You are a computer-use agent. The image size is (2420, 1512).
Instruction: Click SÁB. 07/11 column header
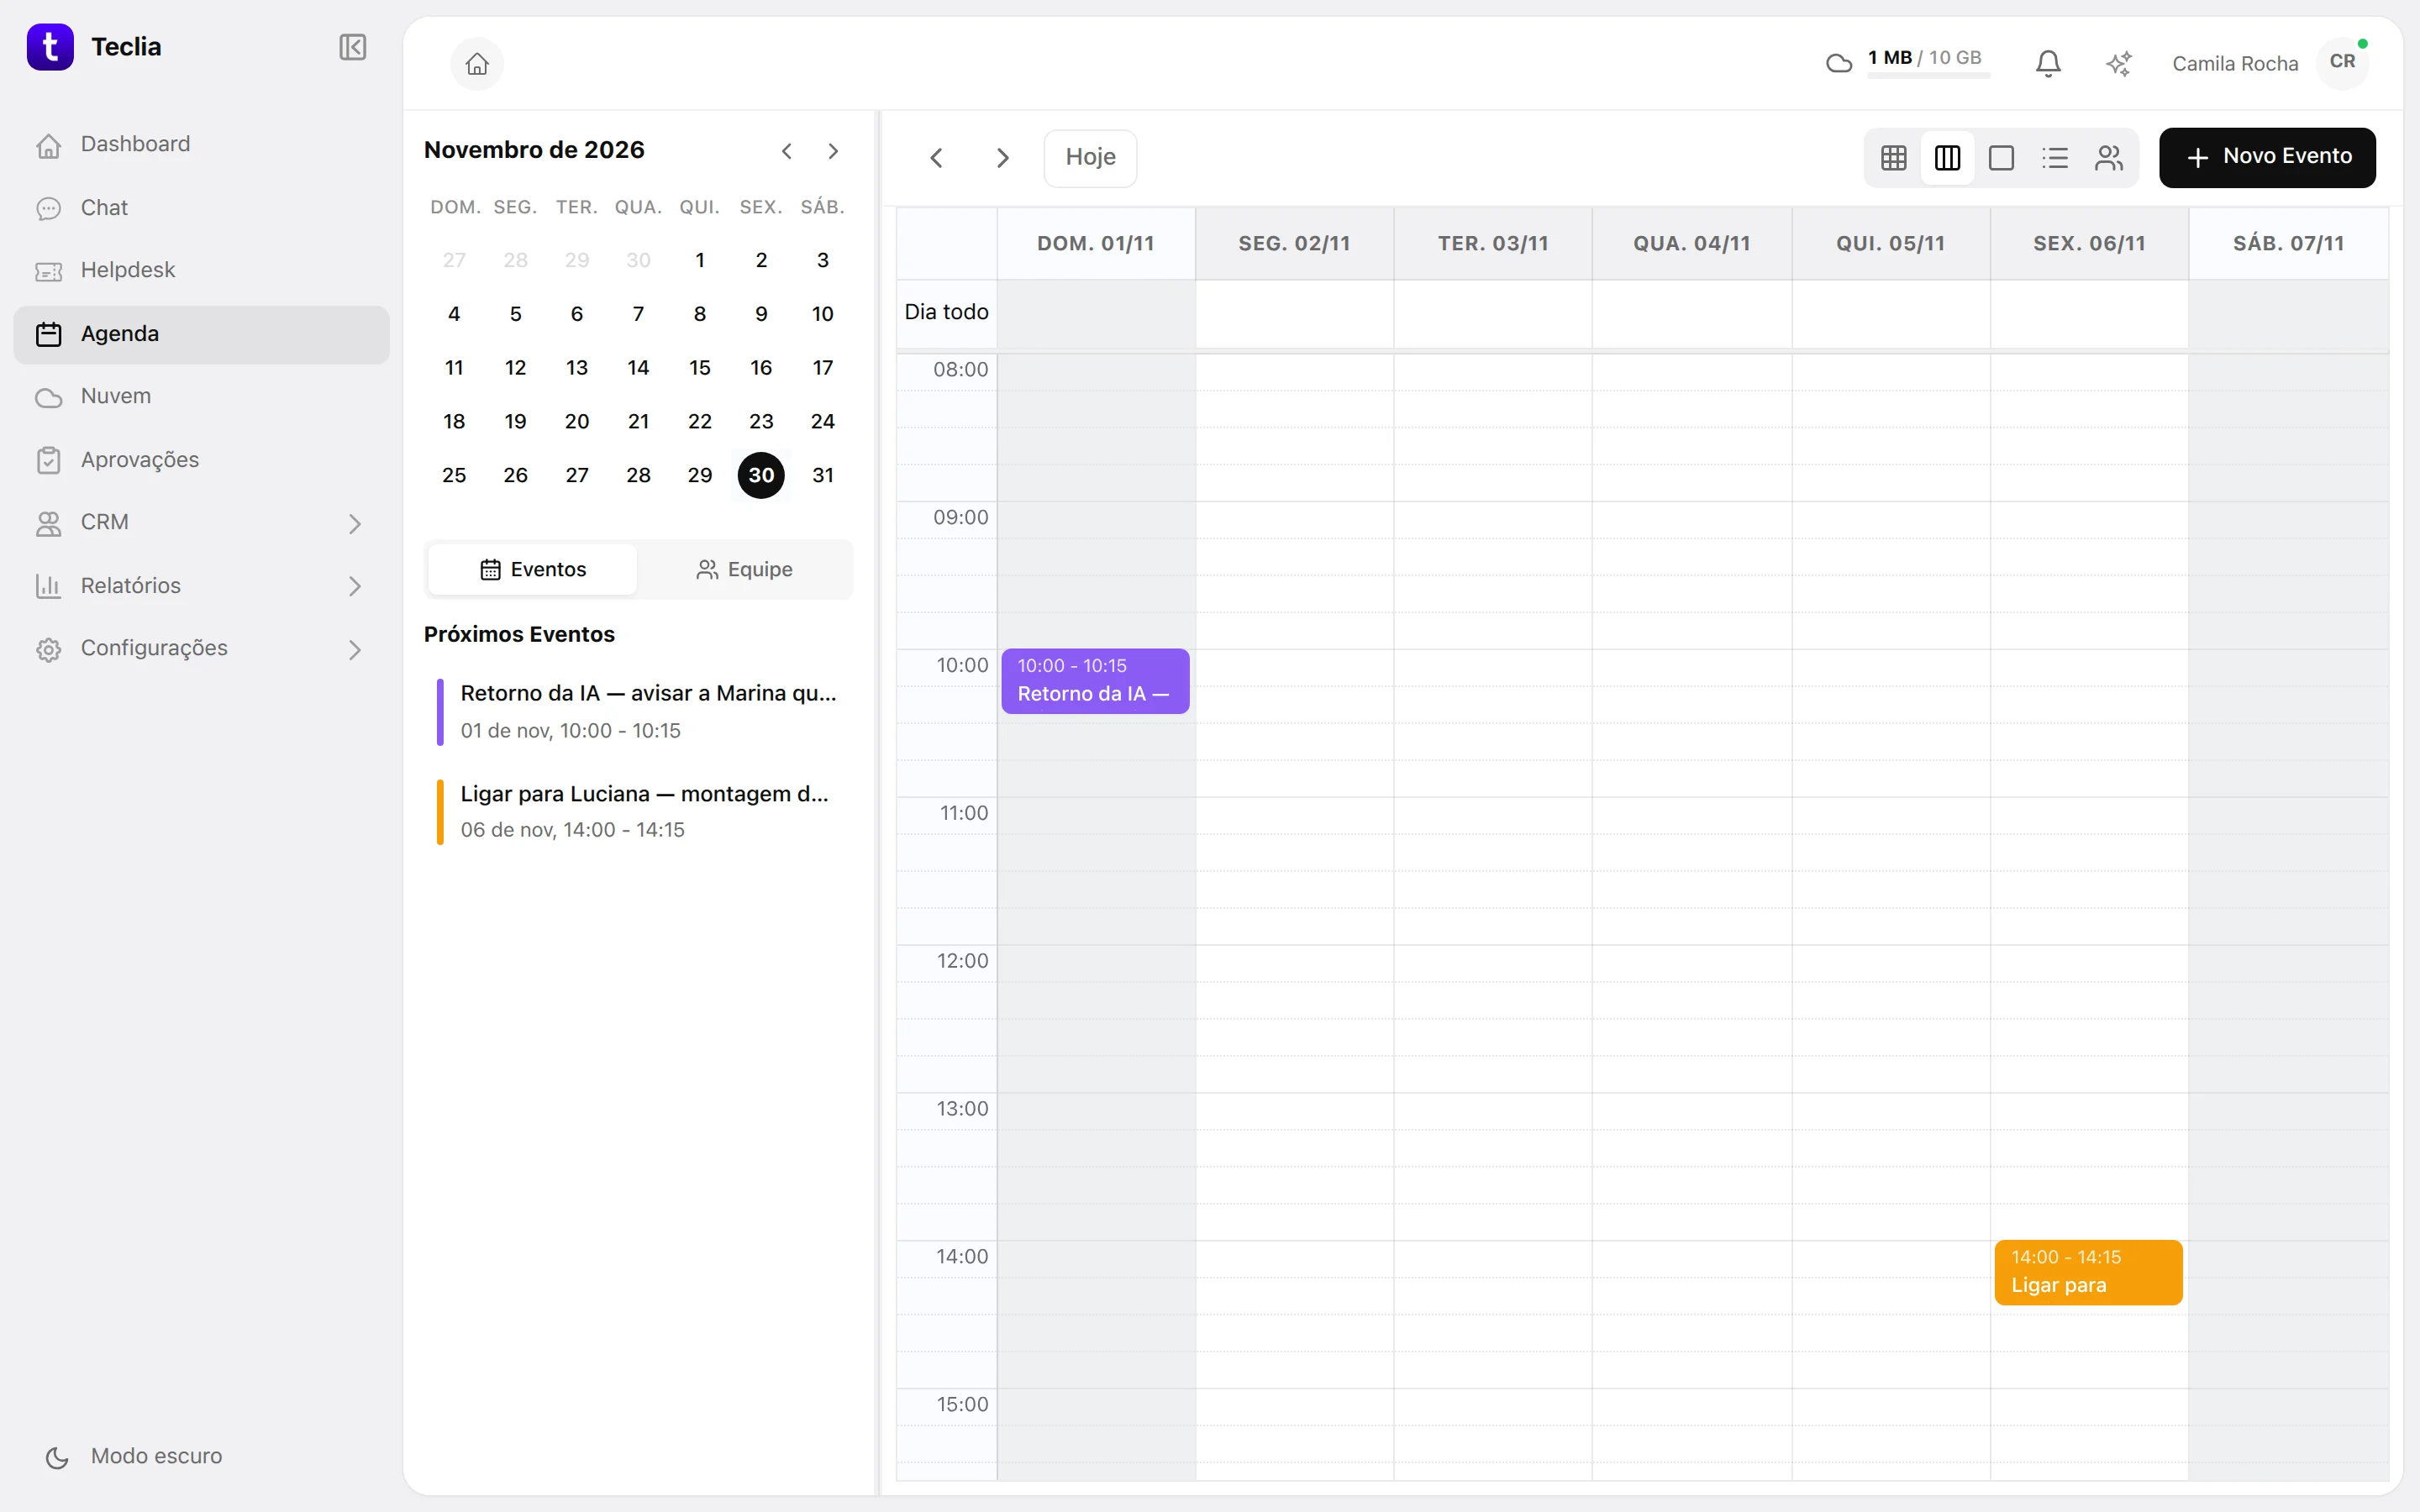tap(2288, 244)
